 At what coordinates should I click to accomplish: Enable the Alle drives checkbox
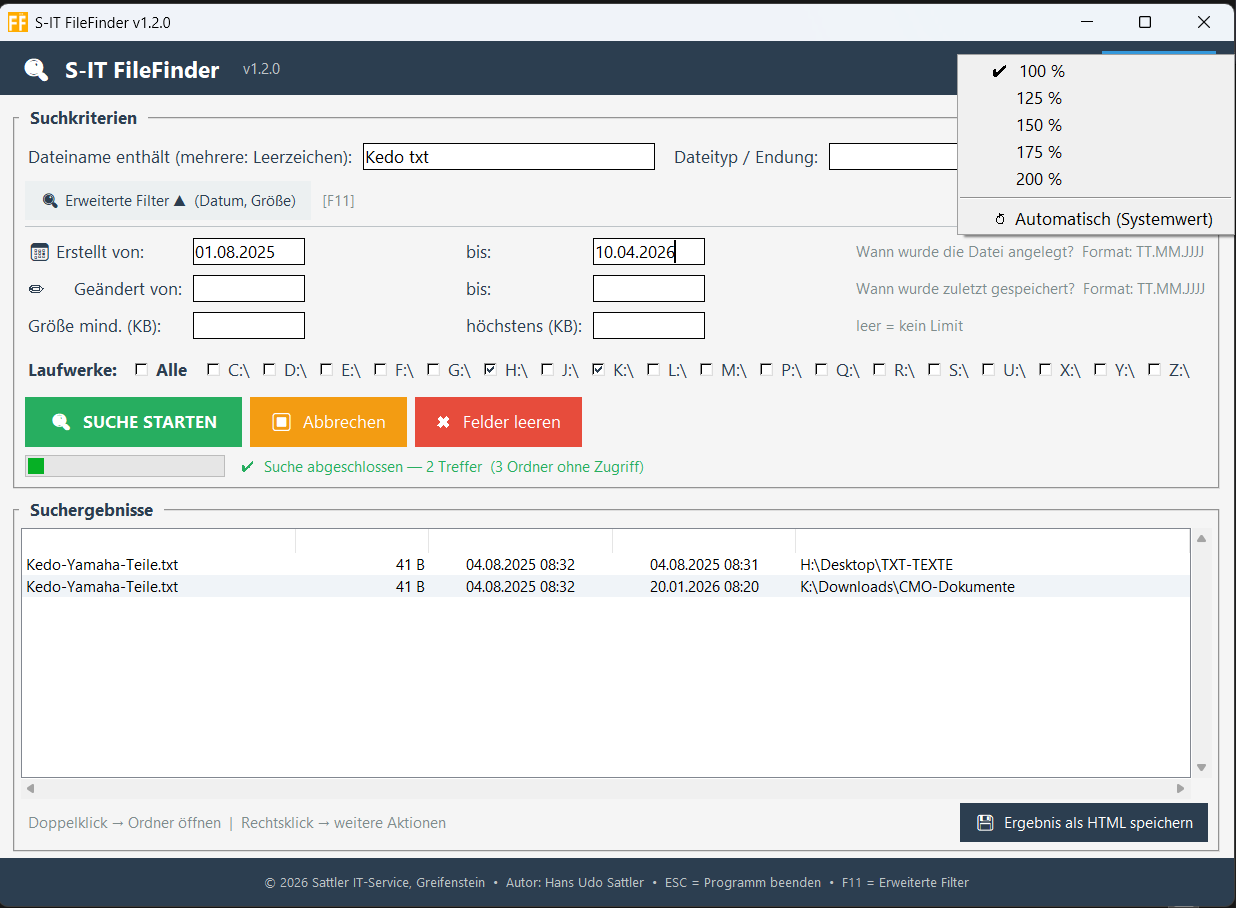tap(141, 369)
